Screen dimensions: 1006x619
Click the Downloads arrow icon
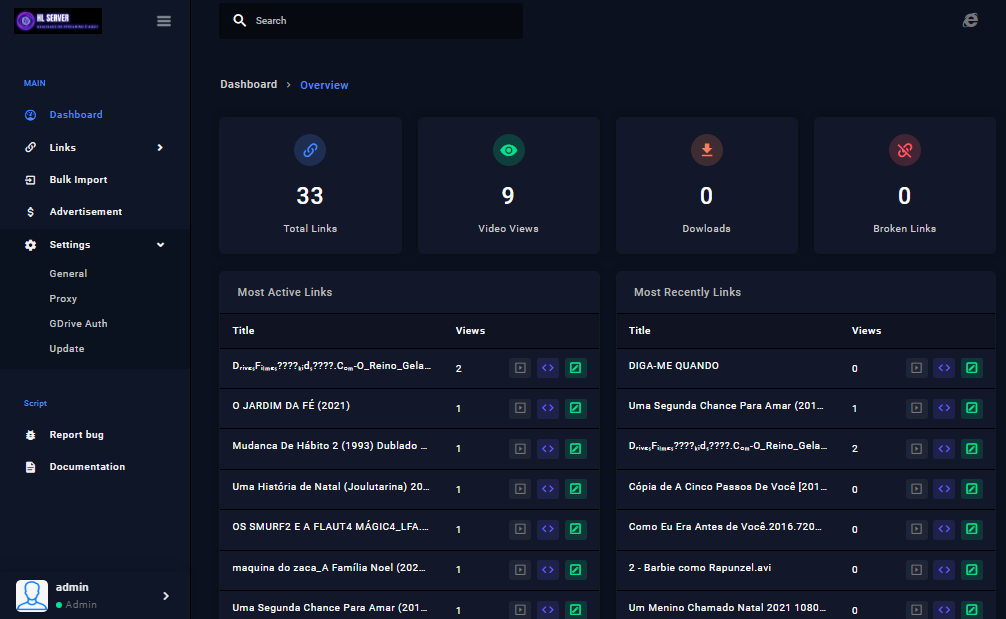[706, 150]
